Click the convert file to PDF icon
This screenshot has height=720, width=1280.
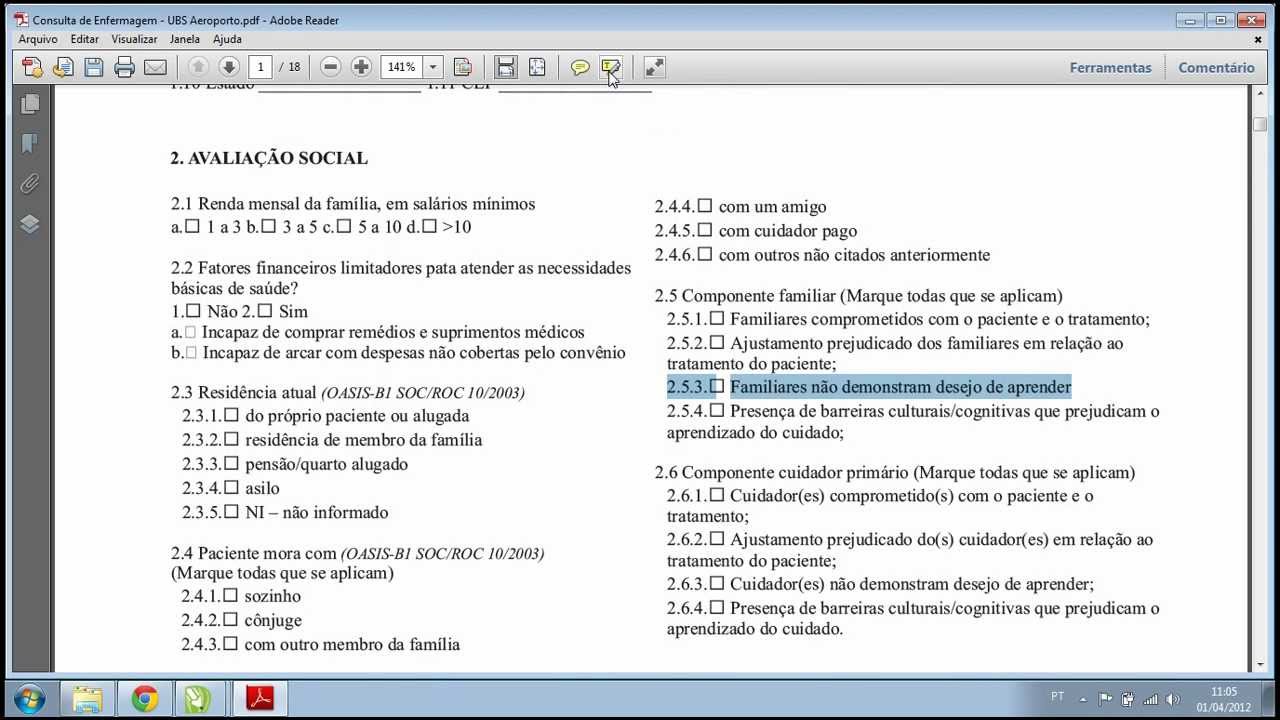point(63,67)
